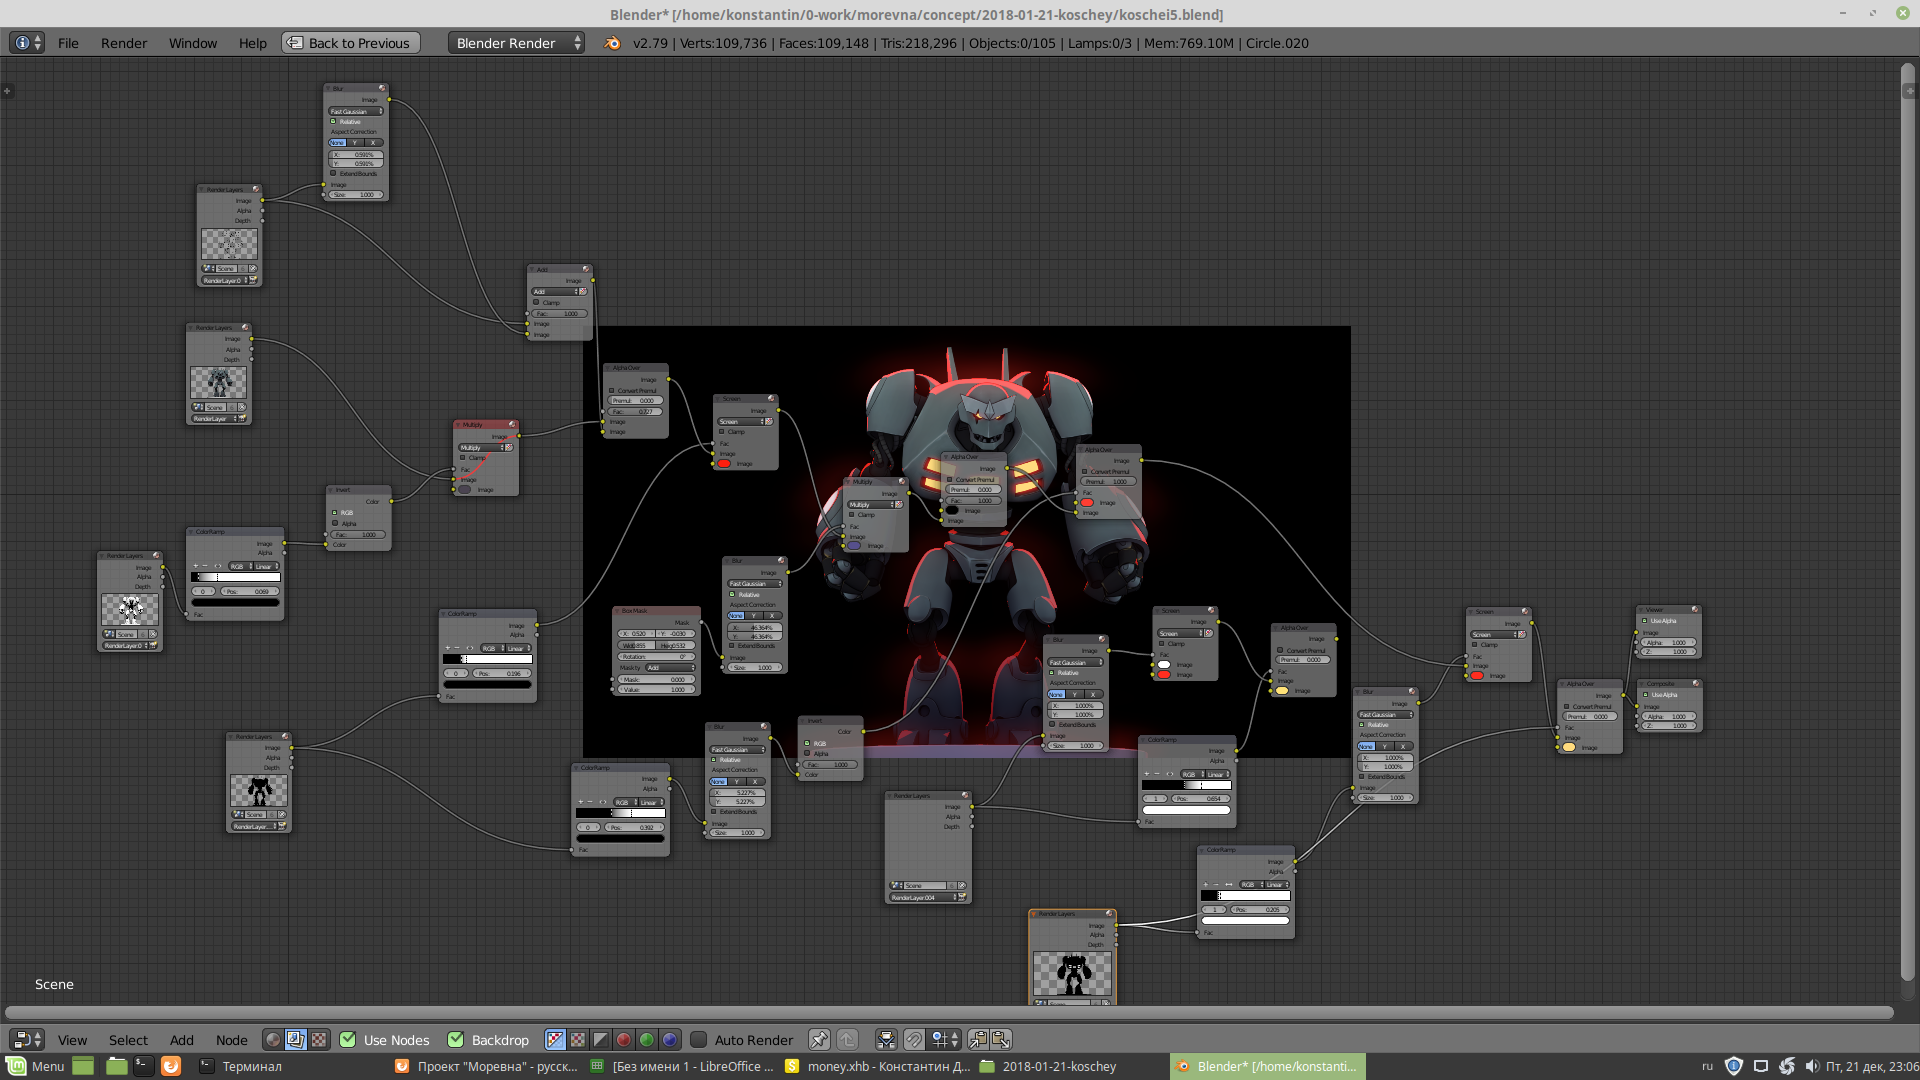Pin the current node tree

tap(819, 1040)
